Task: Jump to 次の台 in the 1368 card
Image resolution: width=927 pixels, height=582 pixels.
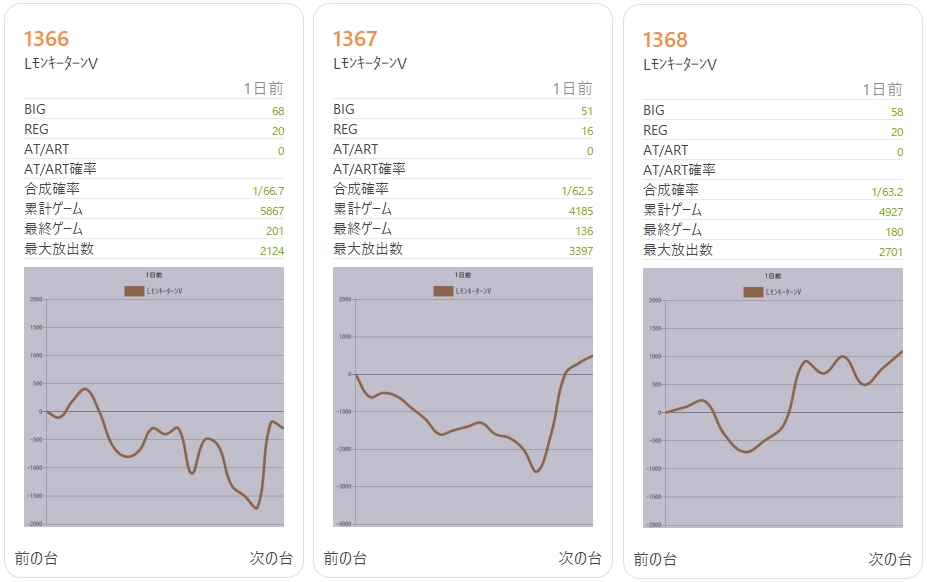Action: coord(890,559)
